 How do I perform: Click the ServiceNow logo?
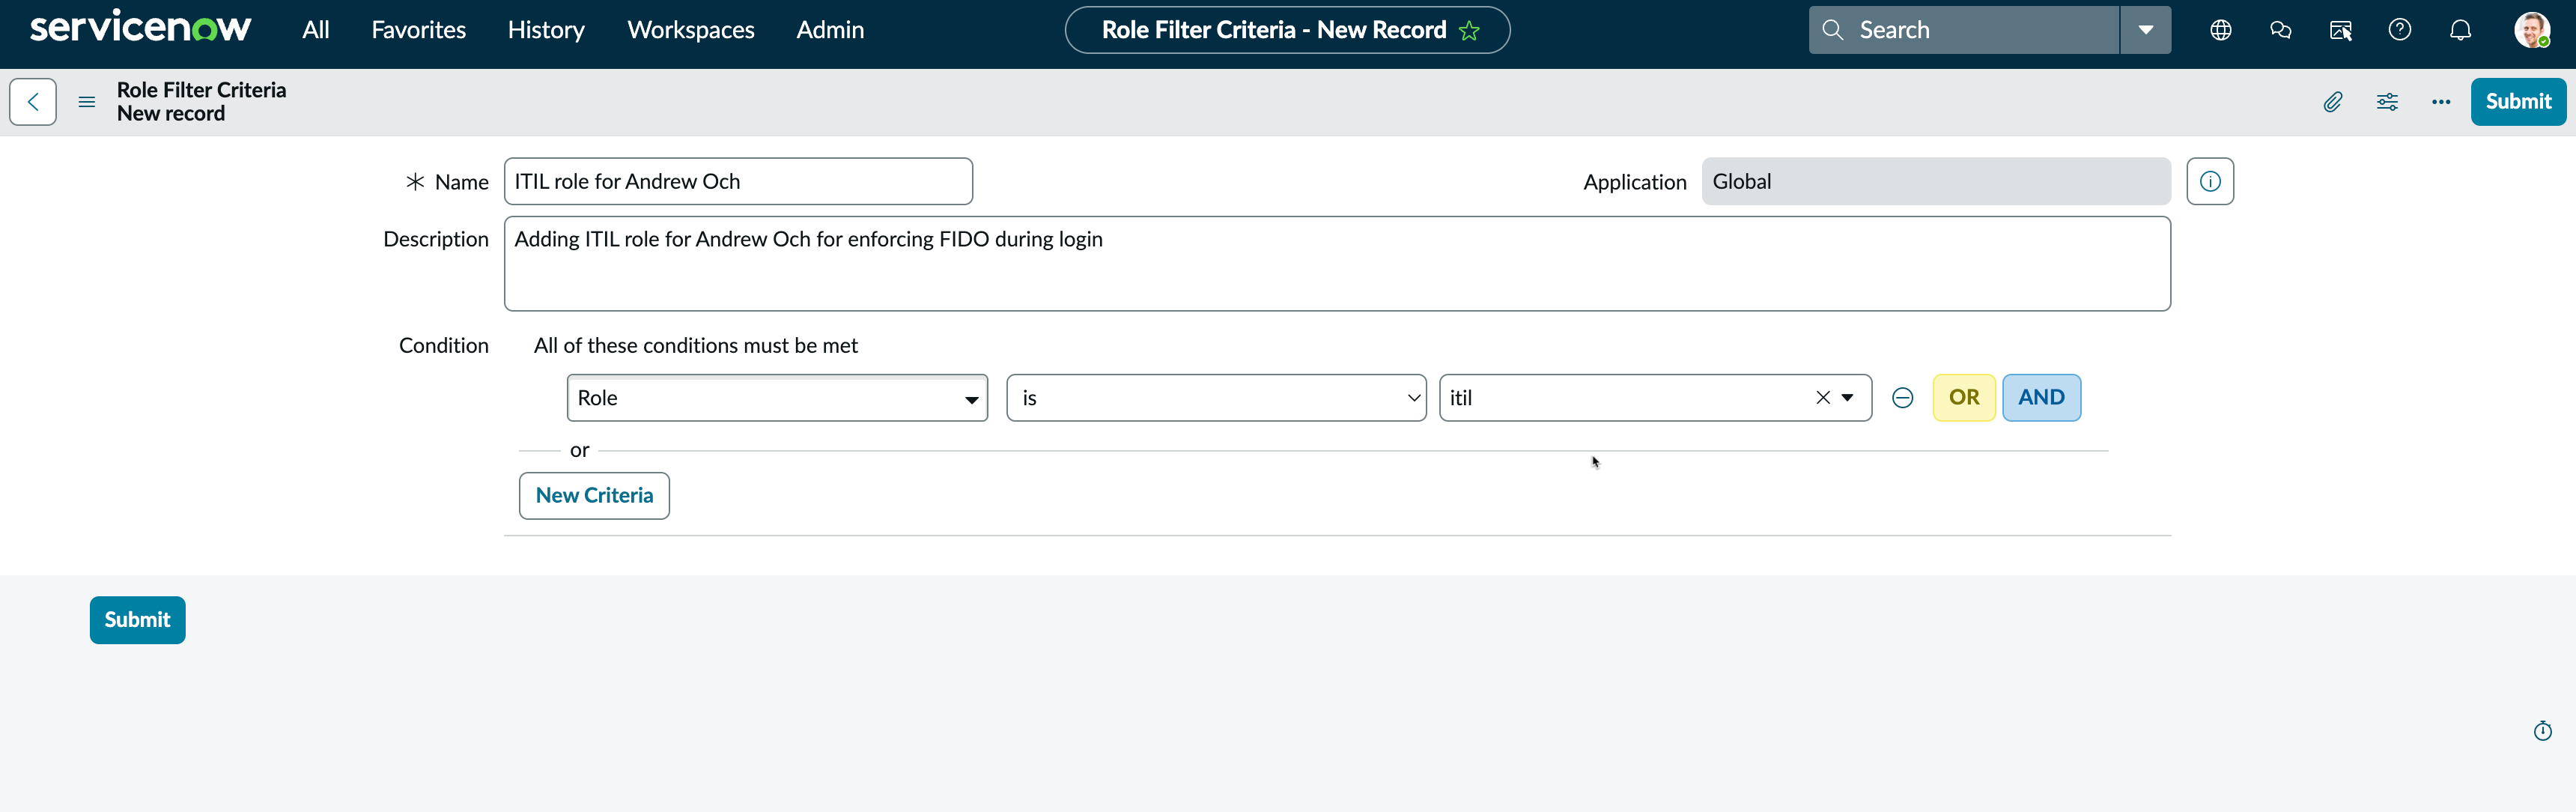click(x=140, y=28)
